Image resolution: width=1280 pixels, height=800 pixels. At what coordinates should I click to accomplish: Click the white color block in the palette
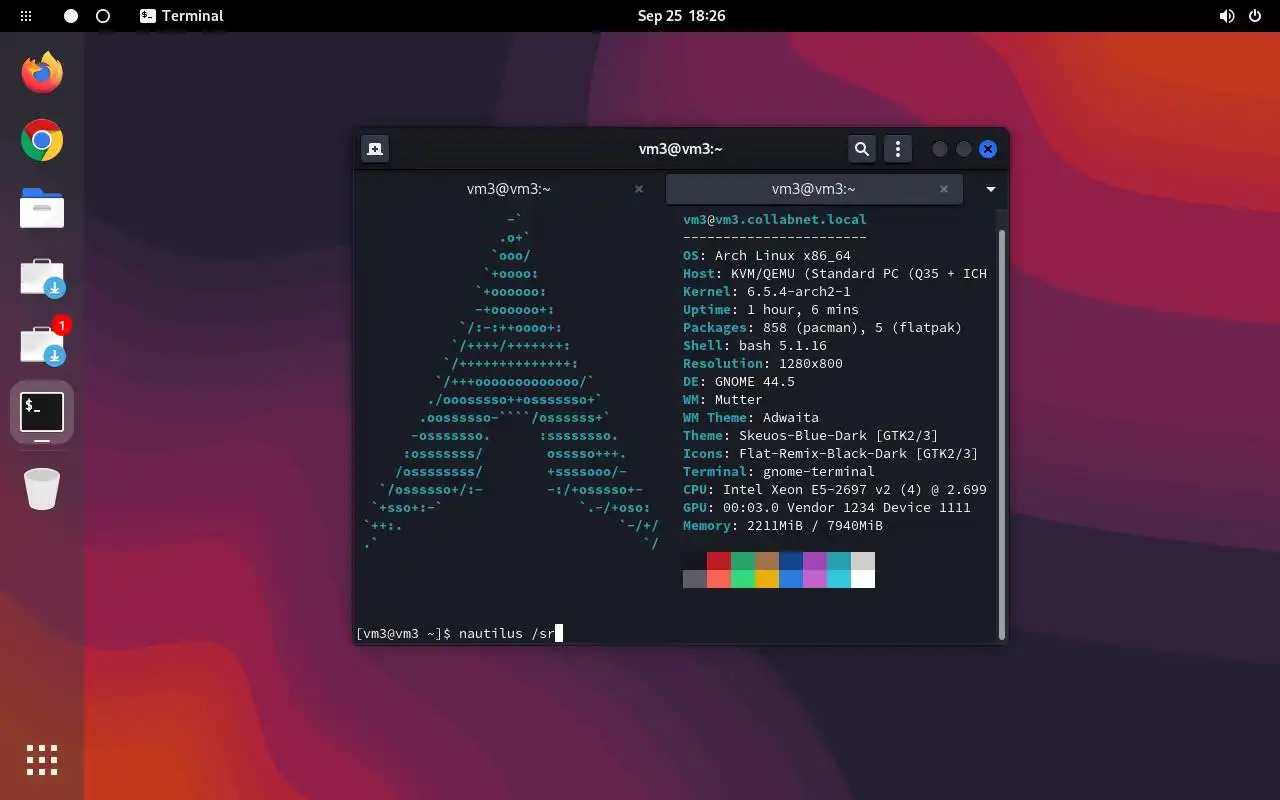(863, 579)
